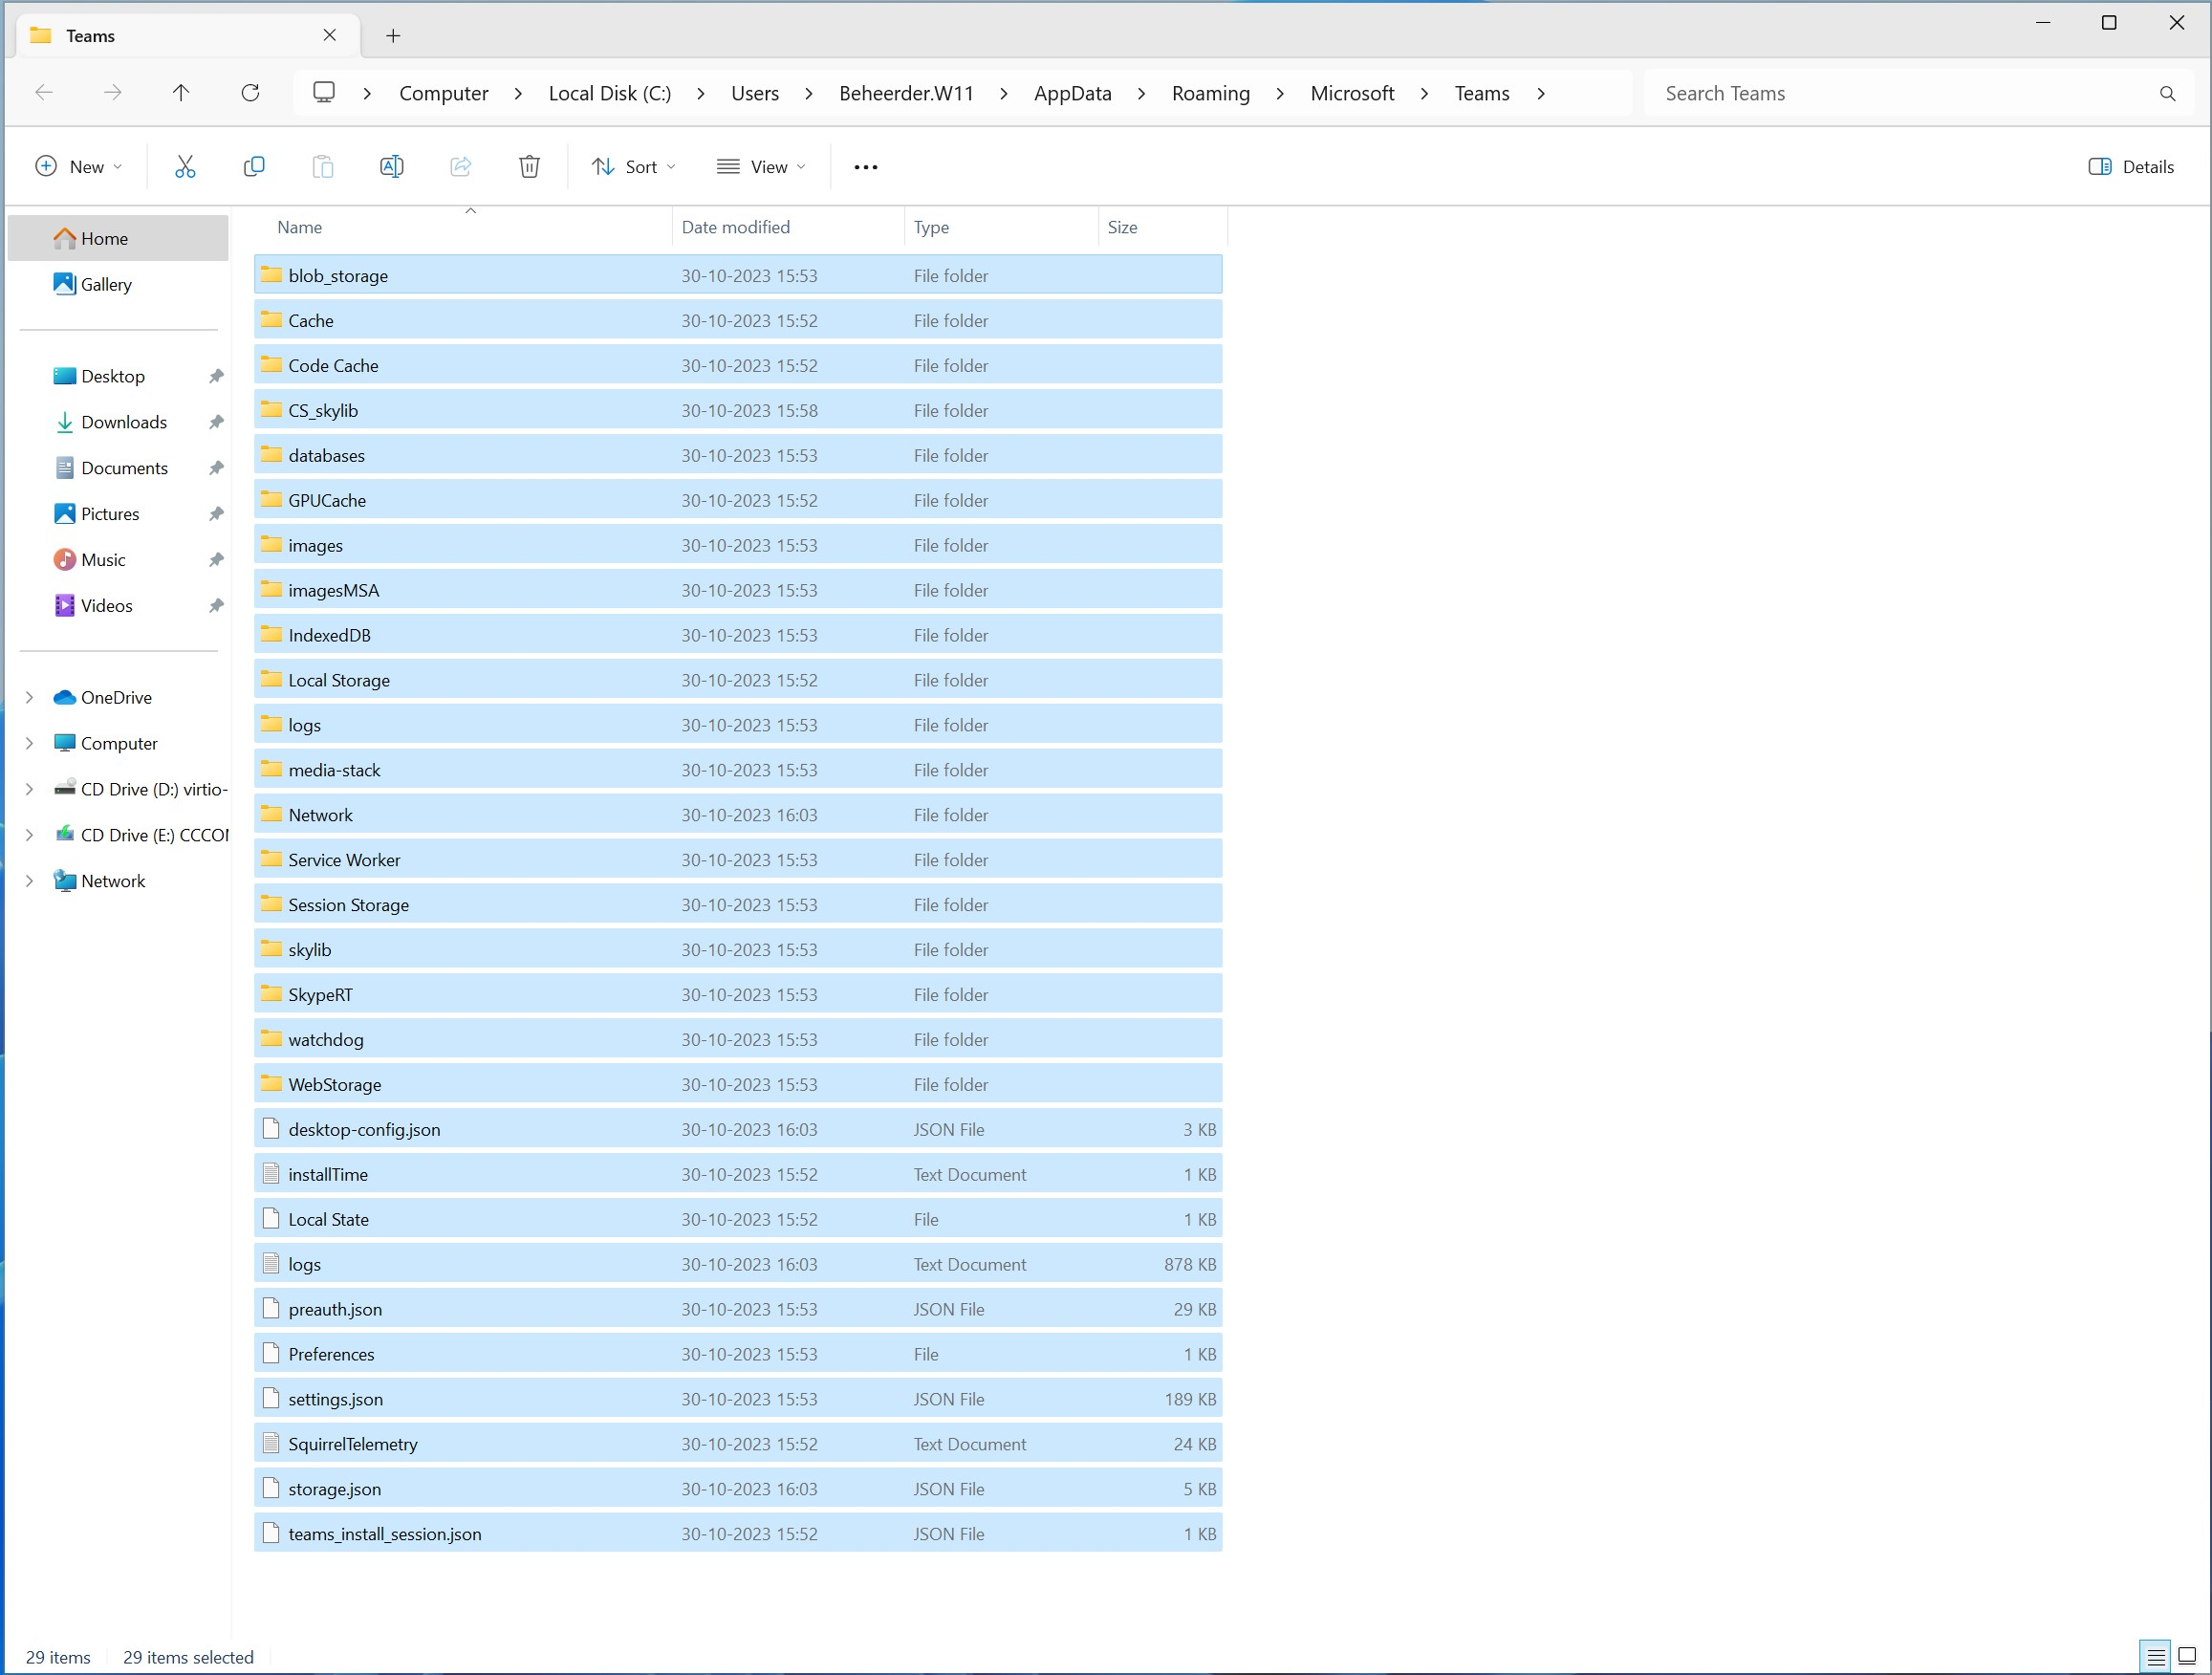Sort by Type column header
This screenshot has height=1675, width=2212.
coord(1001,228)
